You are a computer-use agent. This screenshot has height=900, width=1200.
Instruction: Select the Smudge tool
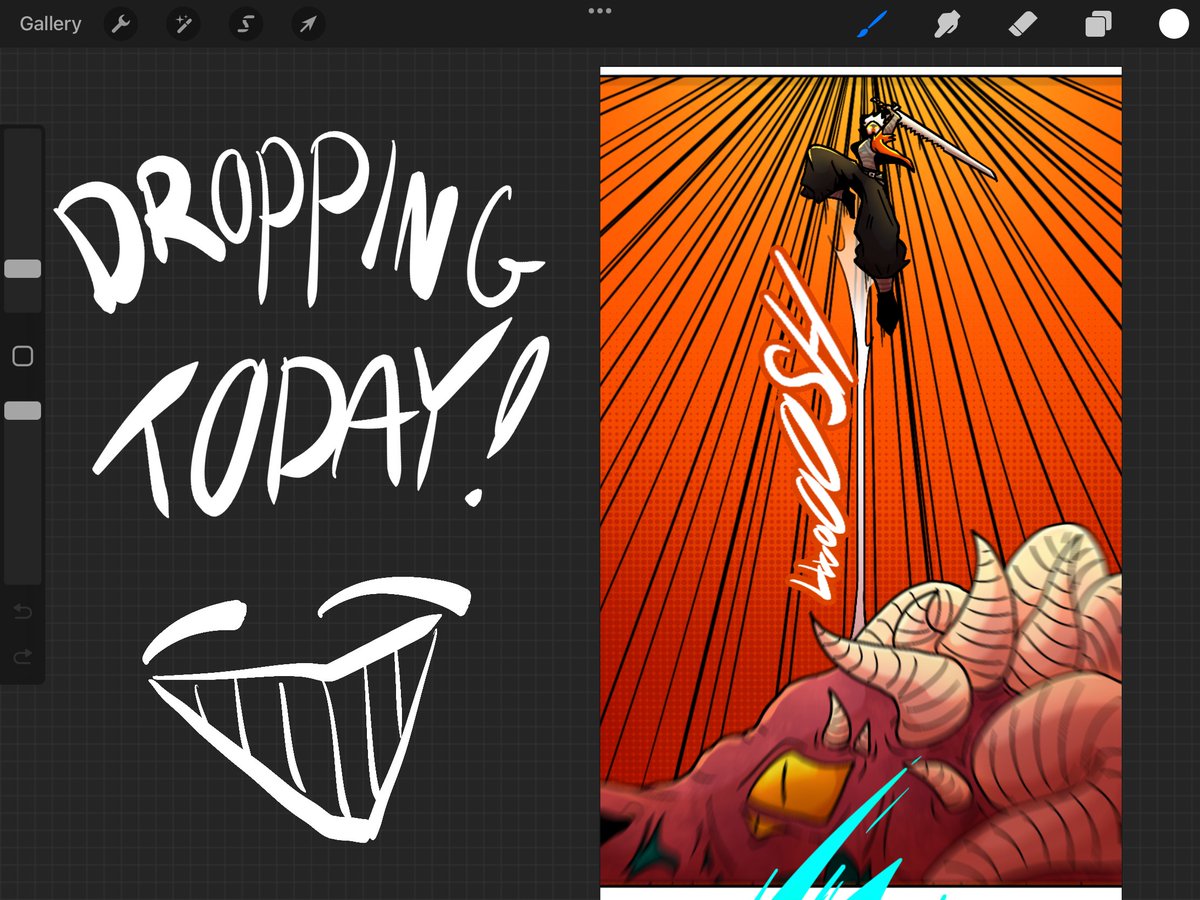[x=946, y=24]
